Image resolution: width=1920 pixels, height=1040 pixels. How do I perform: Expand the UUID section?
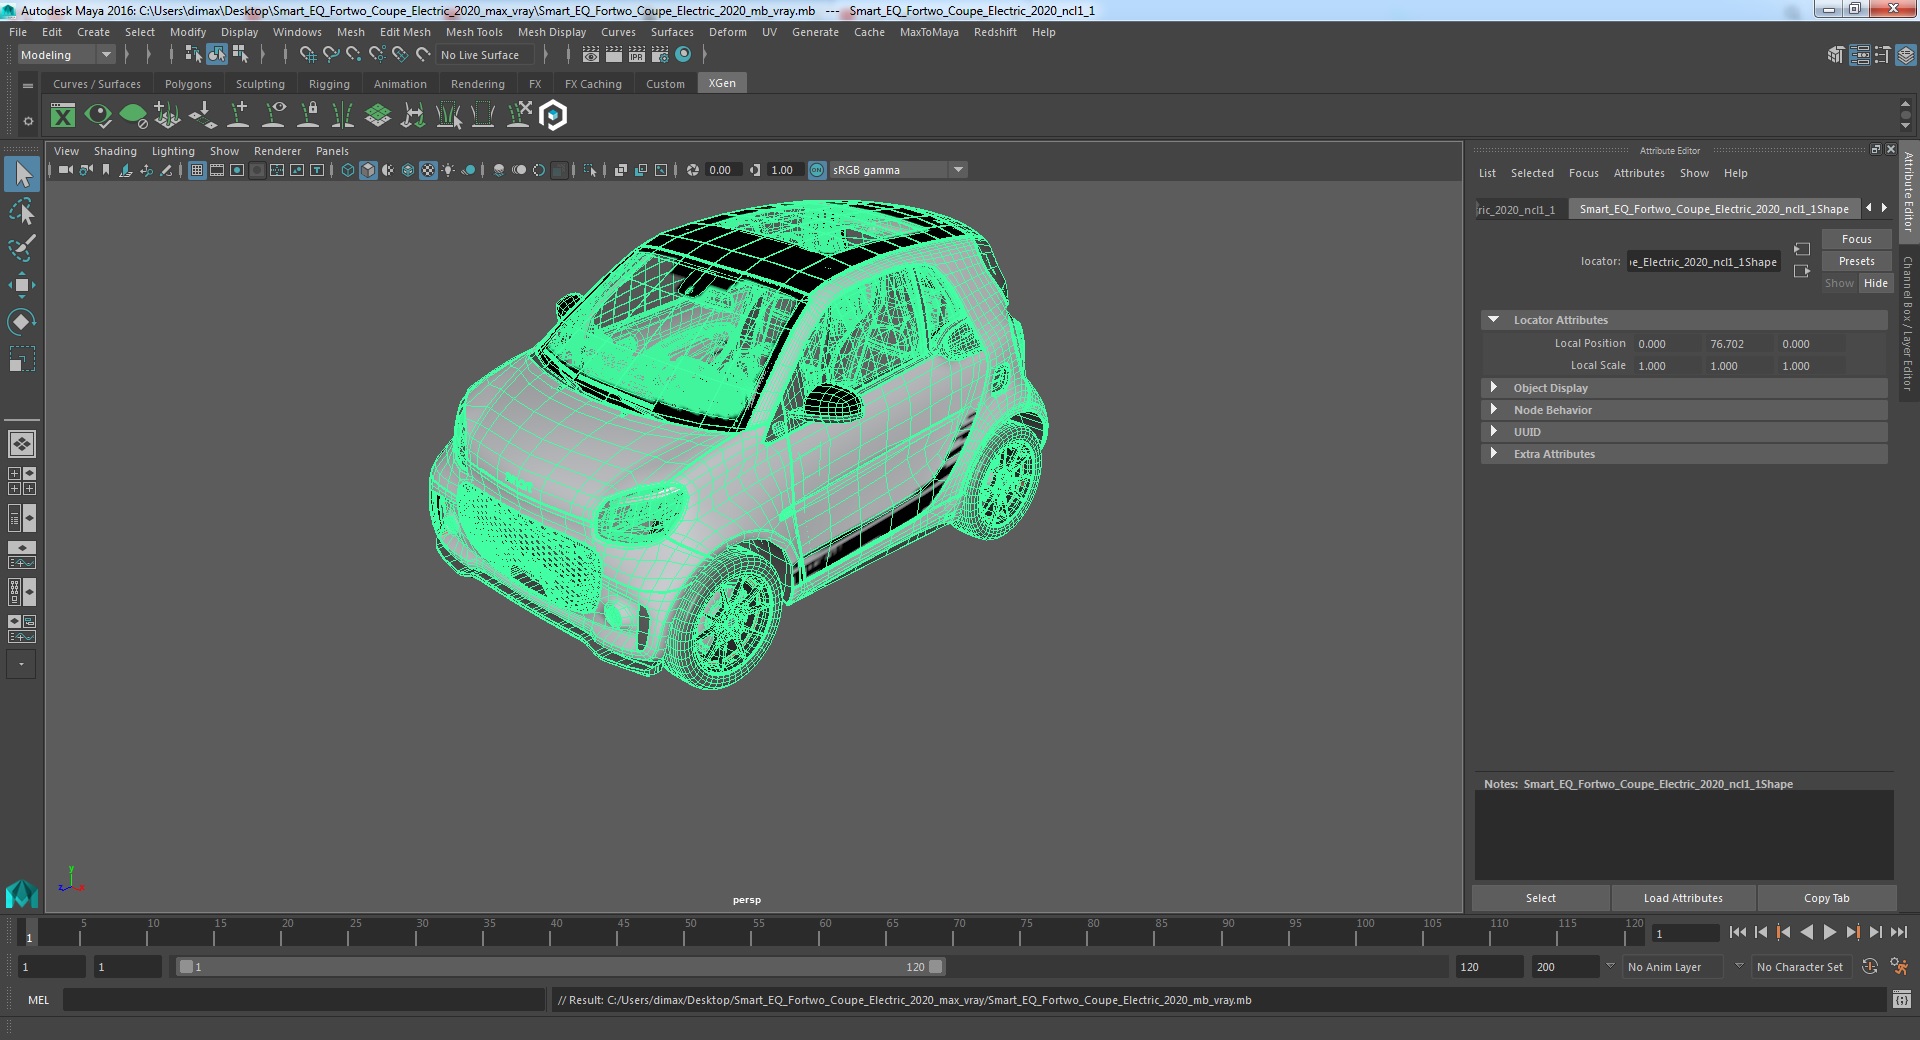pyautogui.click(x=1493, y=432)
